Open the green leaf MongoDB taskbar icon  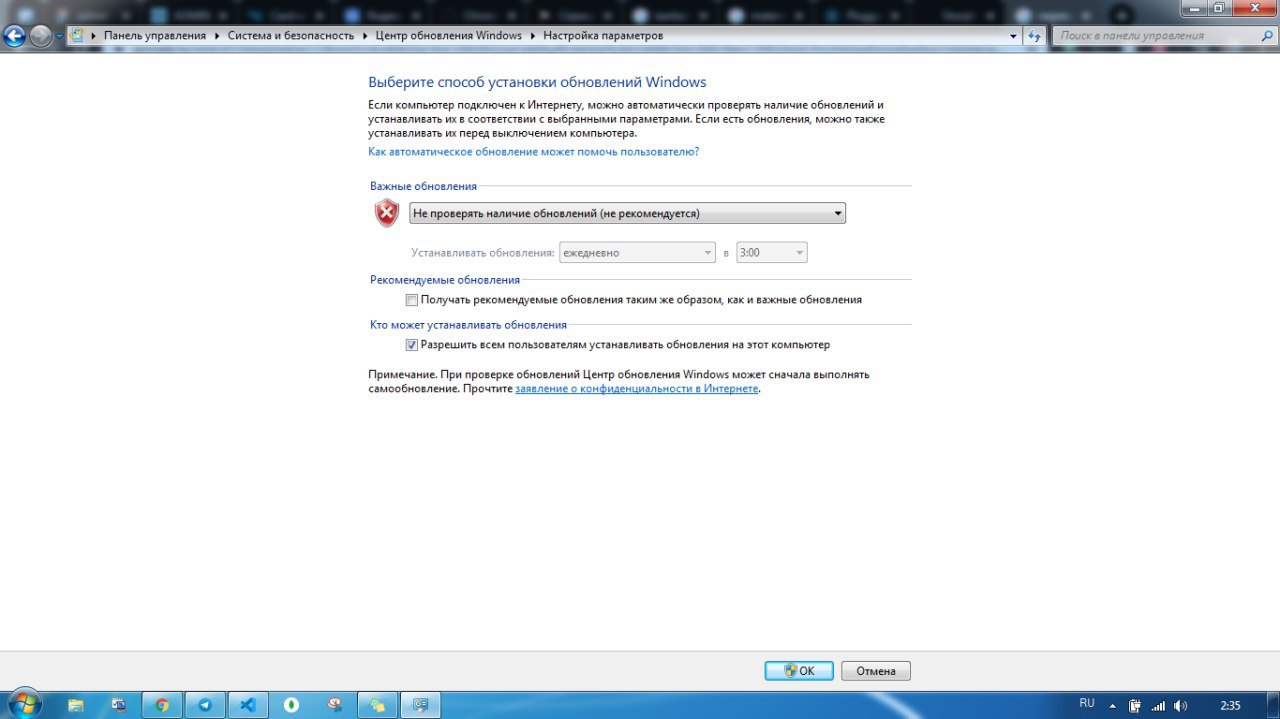point(291,705)
